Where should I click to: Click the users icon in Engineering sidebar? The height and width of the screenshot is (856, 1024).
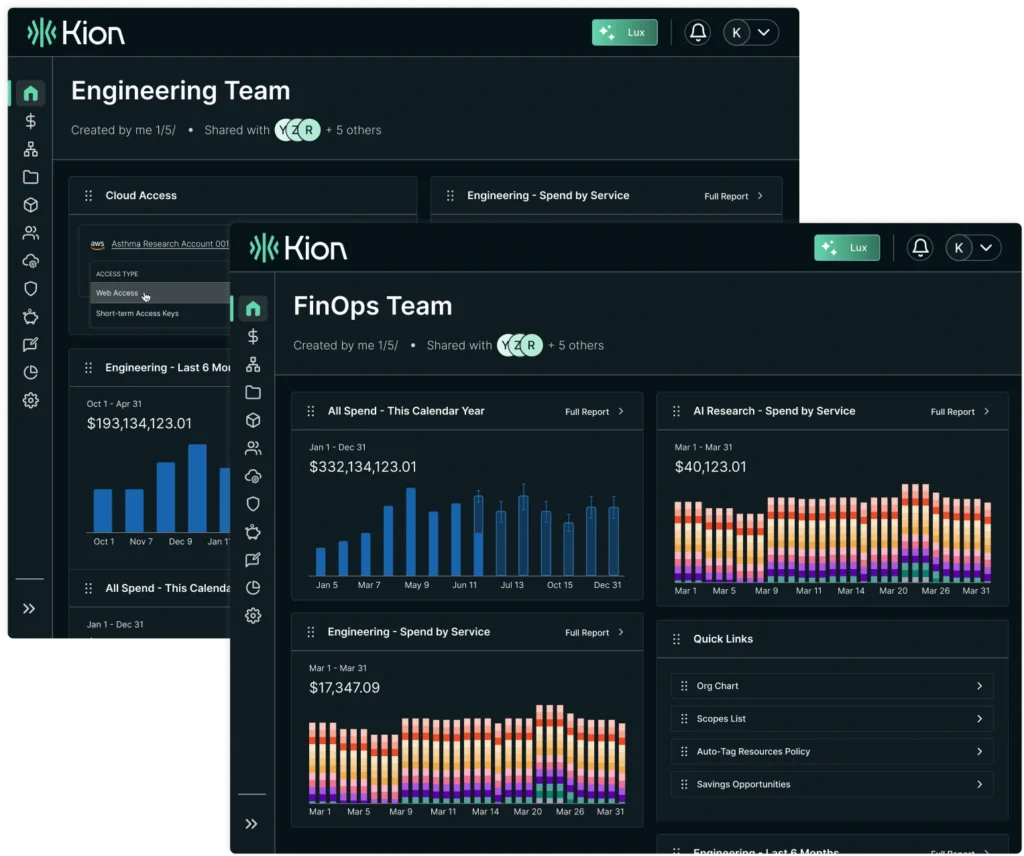[x=31, y=232]
